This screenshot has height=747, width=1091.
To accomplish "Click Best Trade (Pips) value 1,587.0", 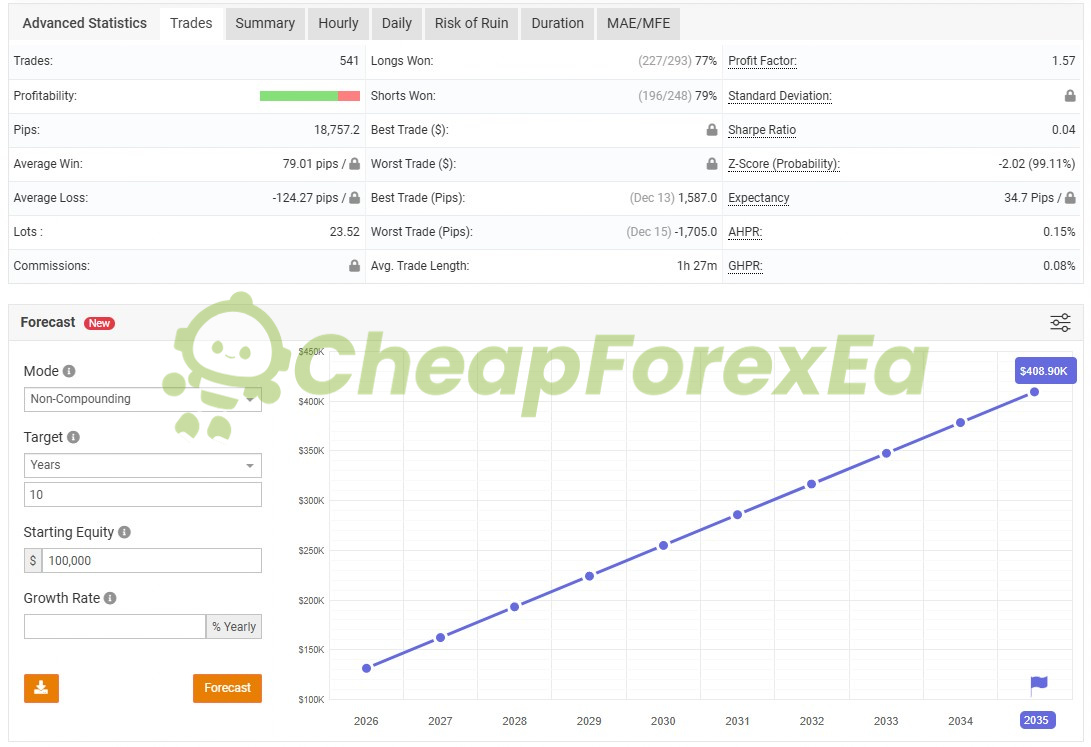I will coord(697,198).
